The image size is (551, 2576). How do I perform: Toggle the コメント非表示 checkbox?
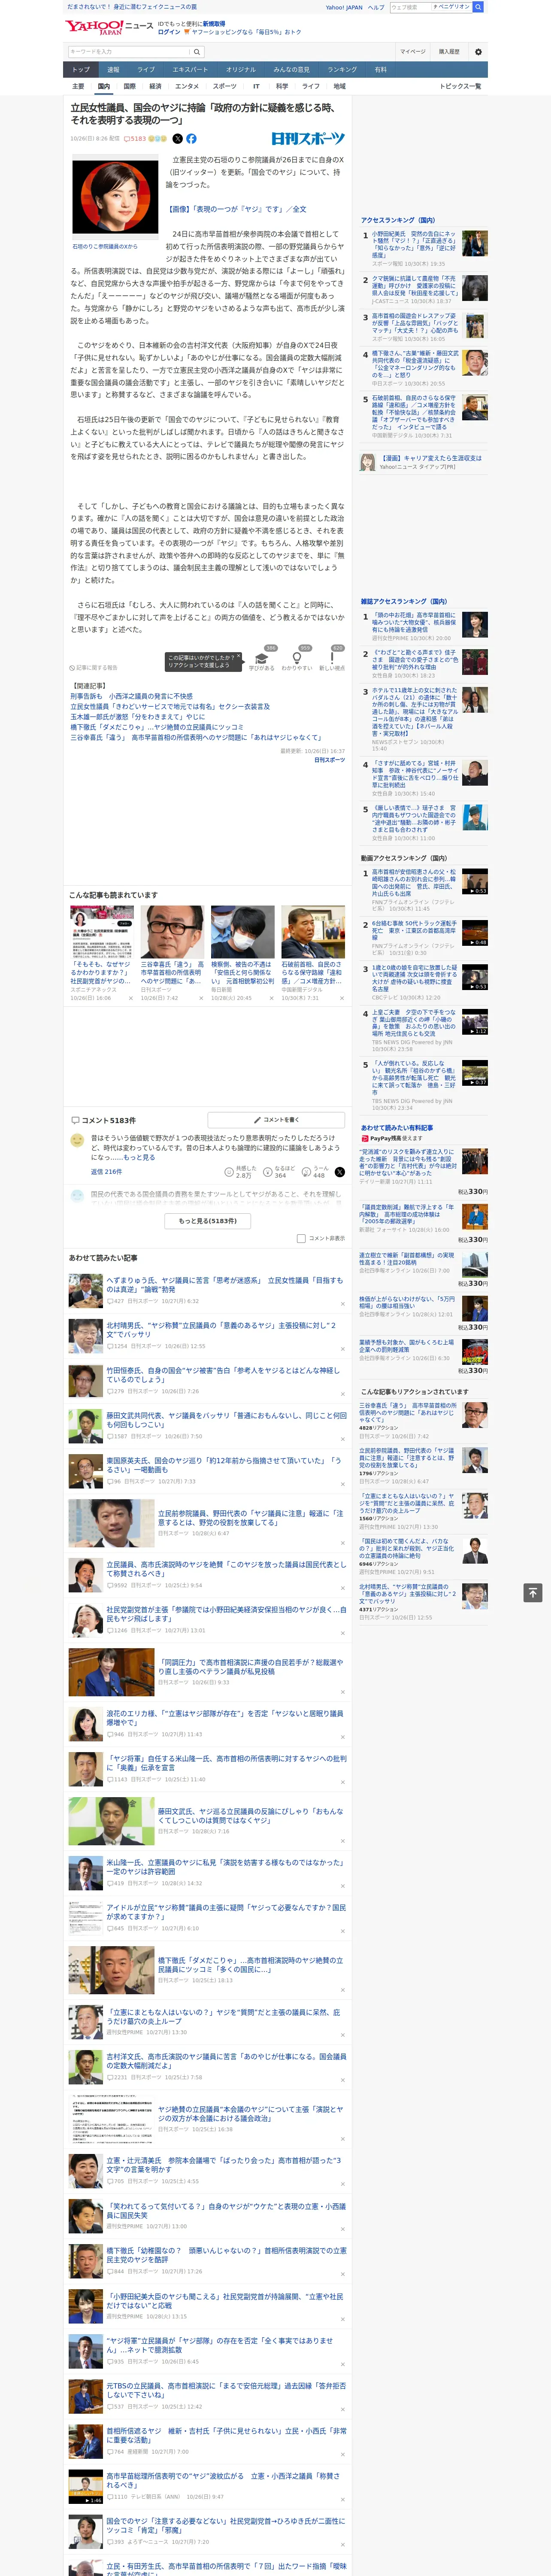[301, 1238]
